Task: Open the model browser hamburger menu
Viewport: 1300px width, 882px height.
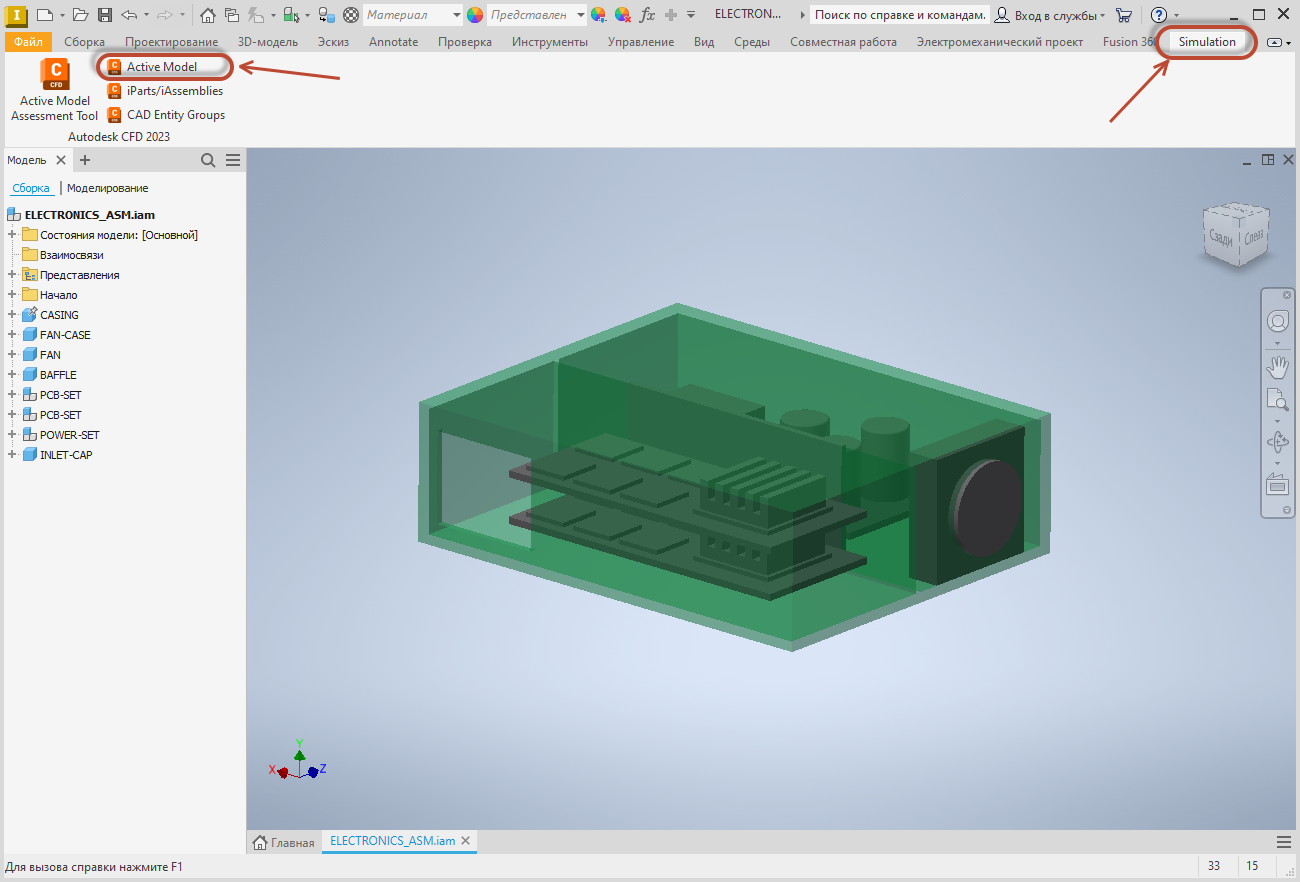Action: 233,160
